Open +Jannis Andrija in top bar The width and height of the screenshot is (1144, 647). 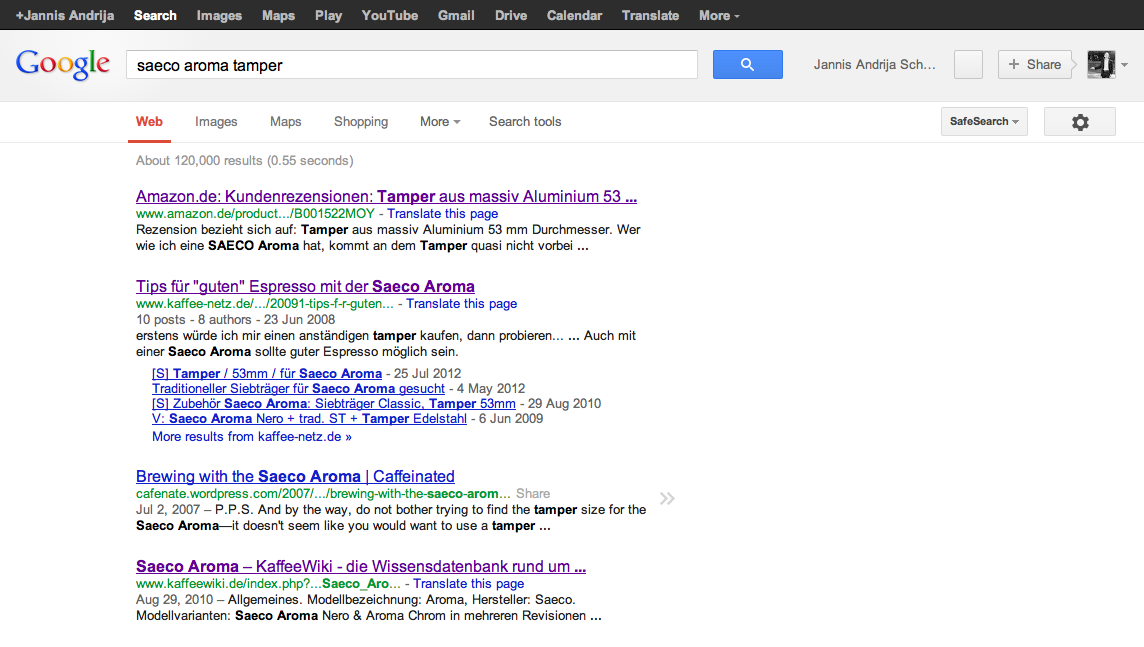point(65,15)
